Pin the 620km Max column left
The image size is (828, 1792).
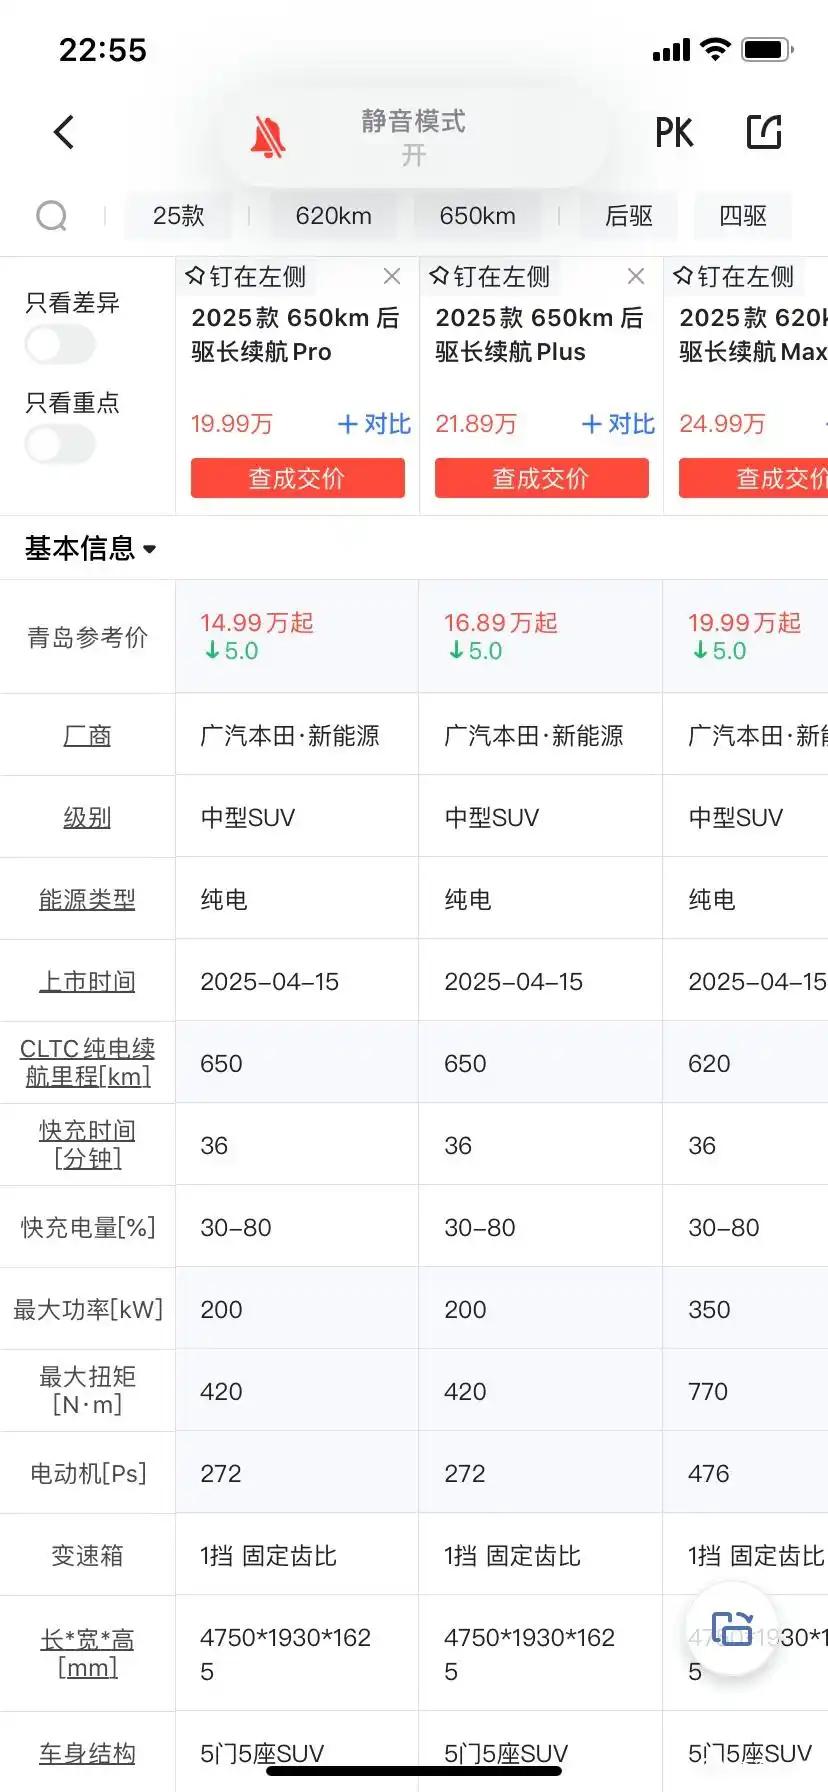[x=734, y=277]
